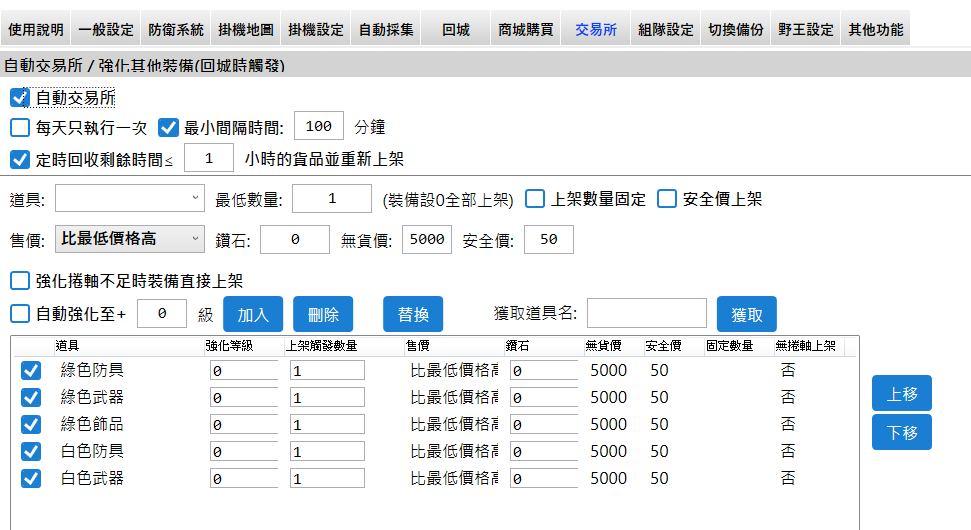The width and height of the screenshot is (971, 530).
Task: Click the 加入 button
Action: (x=253, y=314)
